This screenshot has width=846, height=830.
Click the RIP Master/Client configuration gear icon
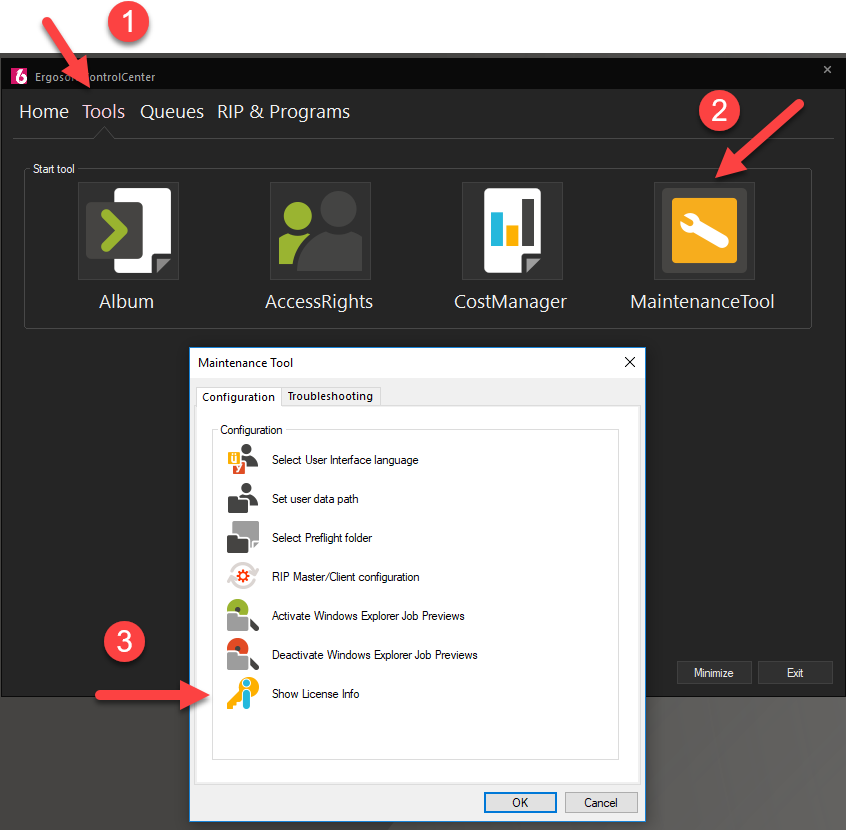[242, 576]
